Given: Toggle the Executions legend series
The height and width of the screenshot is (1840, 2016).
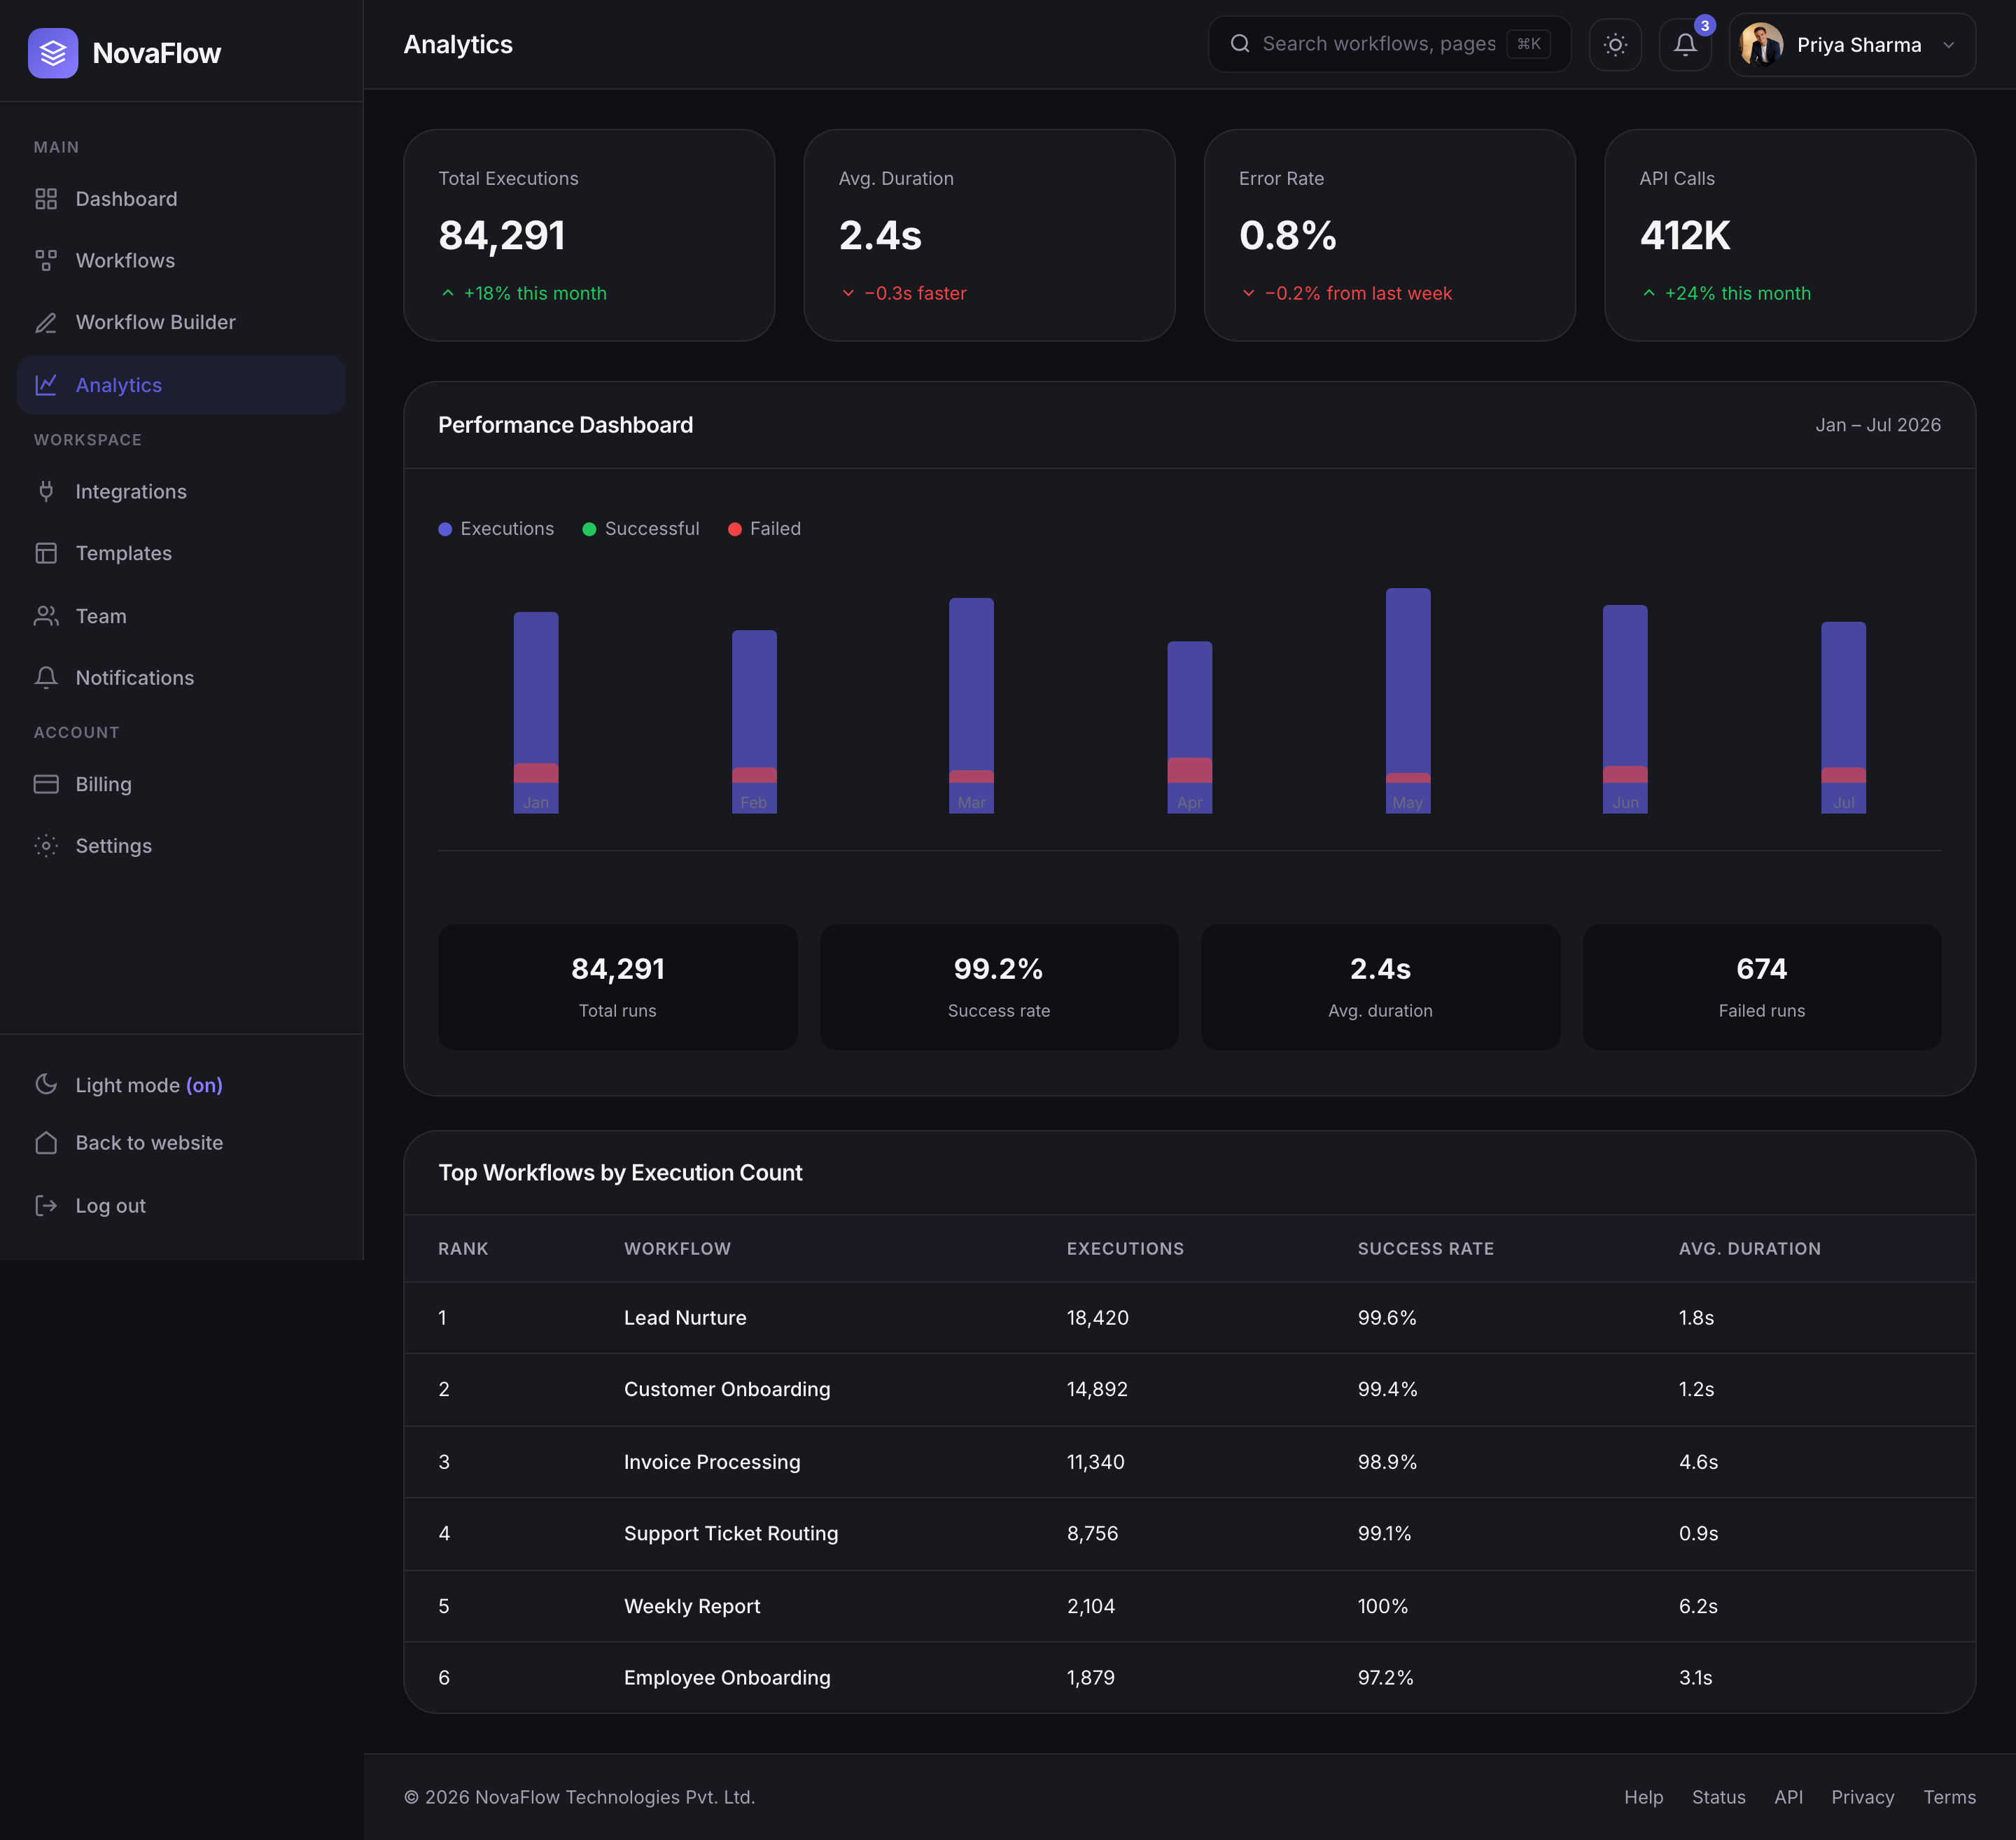Looking at the screenshot, I should (x=496, y=529).
